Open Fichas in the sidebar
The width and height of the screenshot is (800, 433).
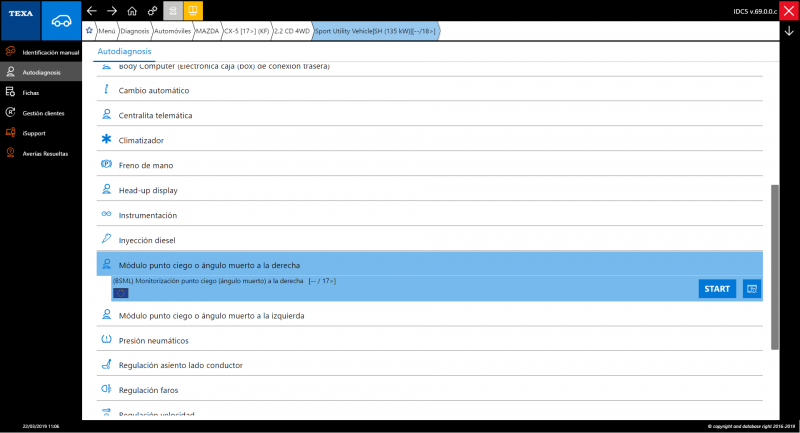[31, 92]
